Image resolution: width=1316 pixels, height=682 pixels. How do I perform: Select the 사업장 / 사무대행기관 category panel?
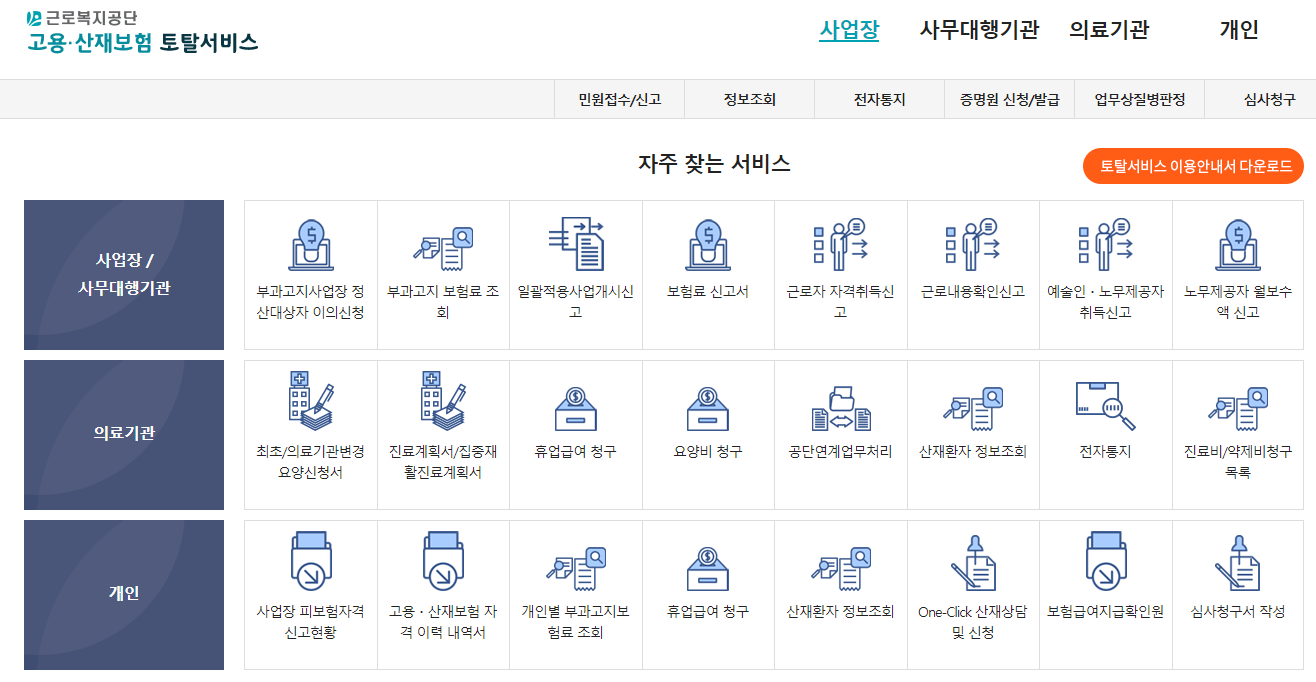click(124, 275)
